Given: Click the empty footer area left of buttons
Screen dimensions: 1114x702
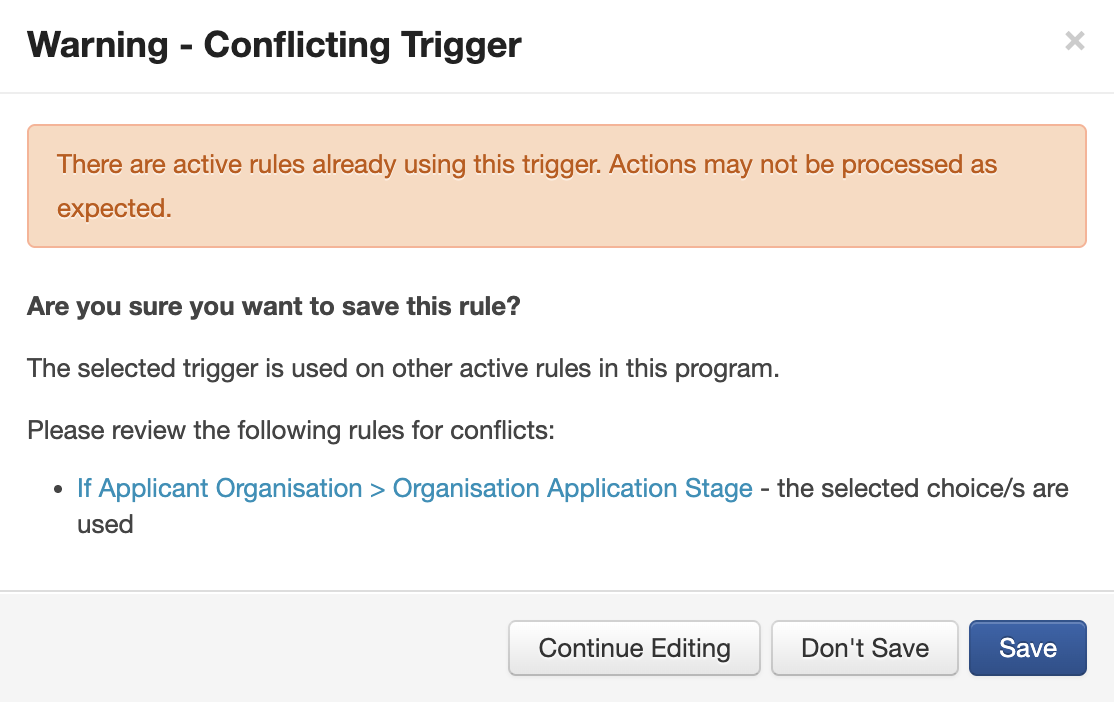Looking at the screenshot, I should (250, 648).
